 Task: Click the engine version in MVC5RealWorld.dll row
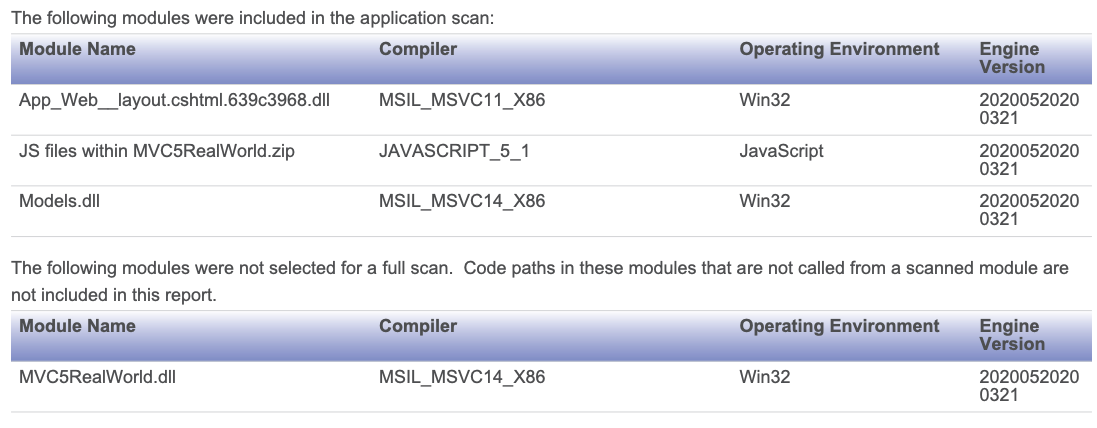click(x=1029, y=387)
